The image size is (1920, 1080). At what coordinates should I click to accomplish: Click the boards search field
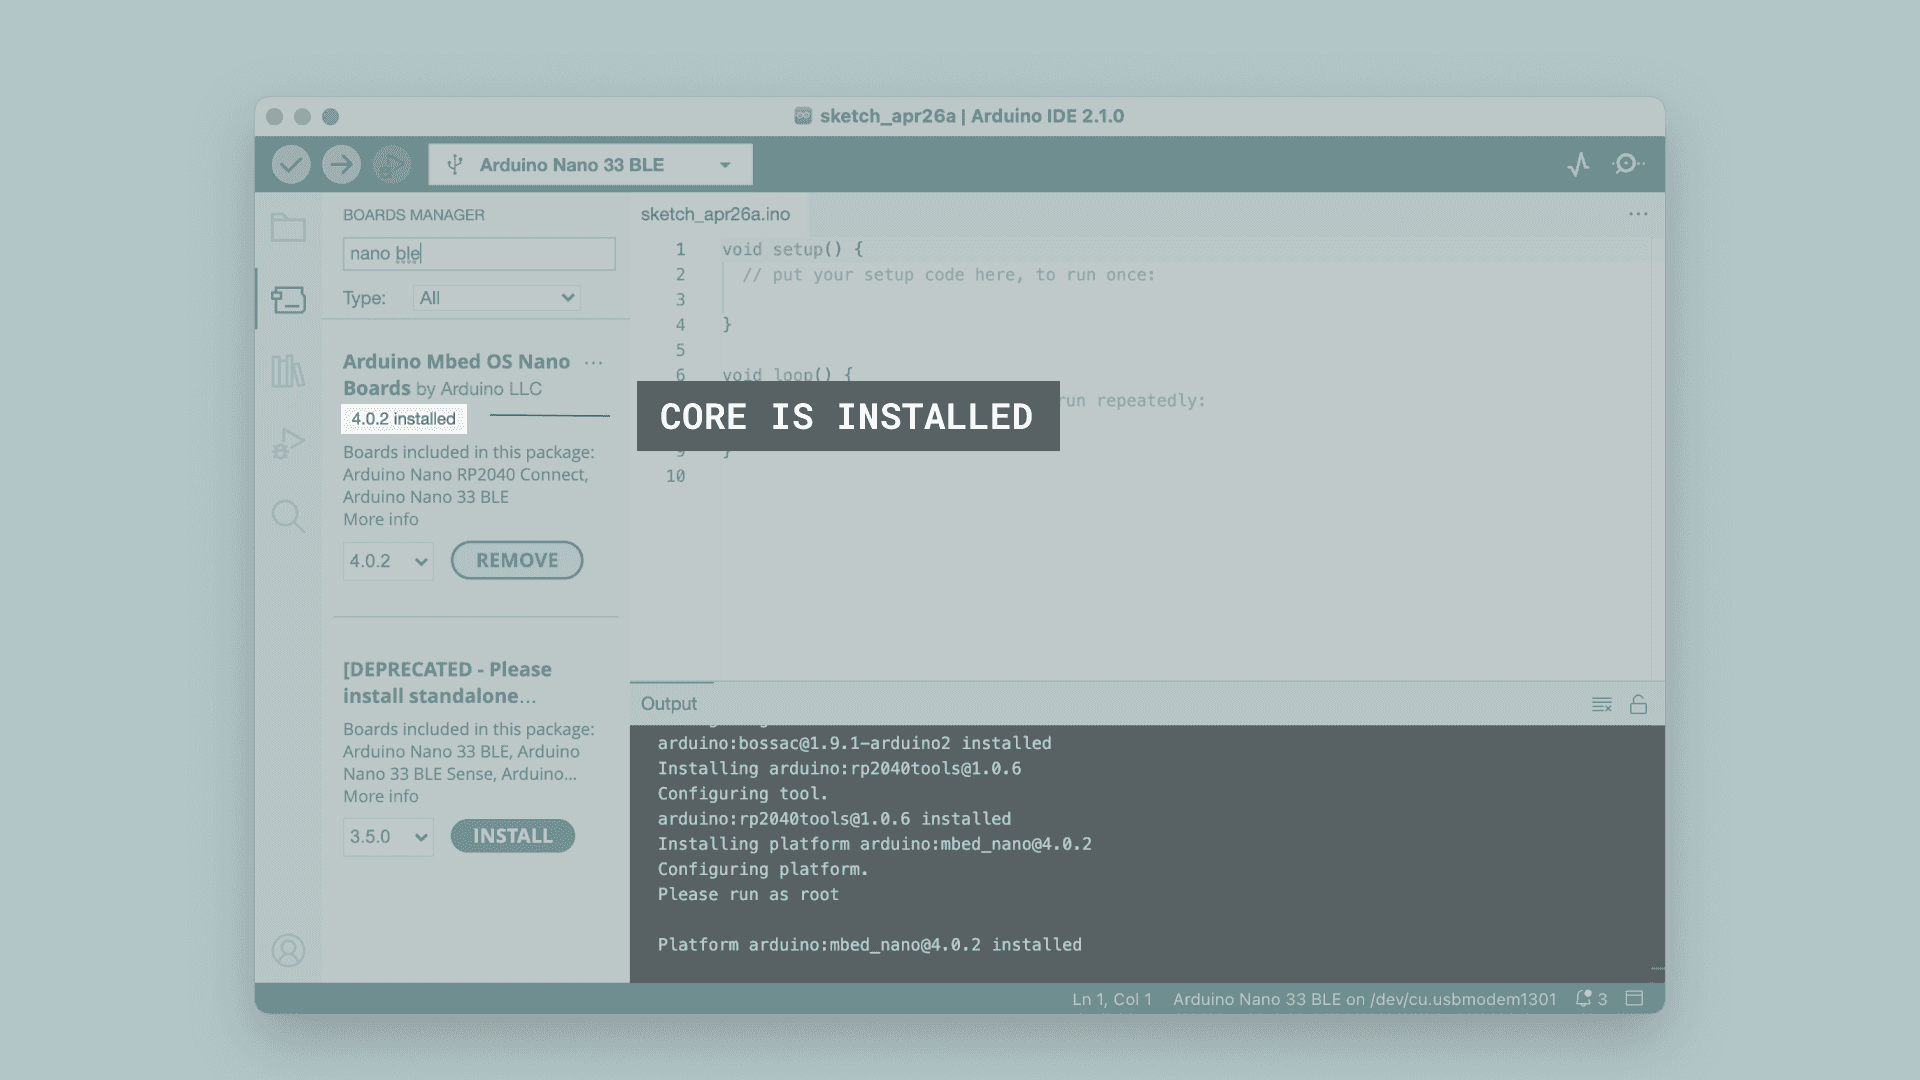click(478, 253)
